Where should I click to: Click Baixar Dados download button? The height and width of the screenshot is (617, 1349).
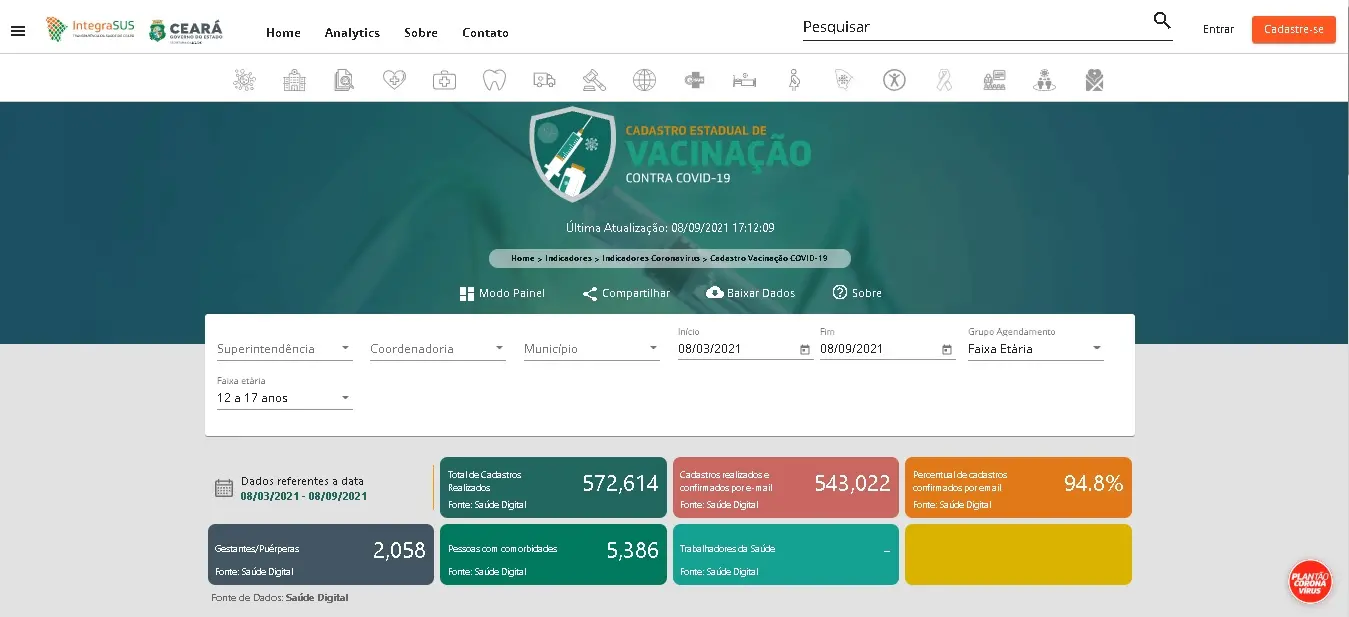coord(750,293)
